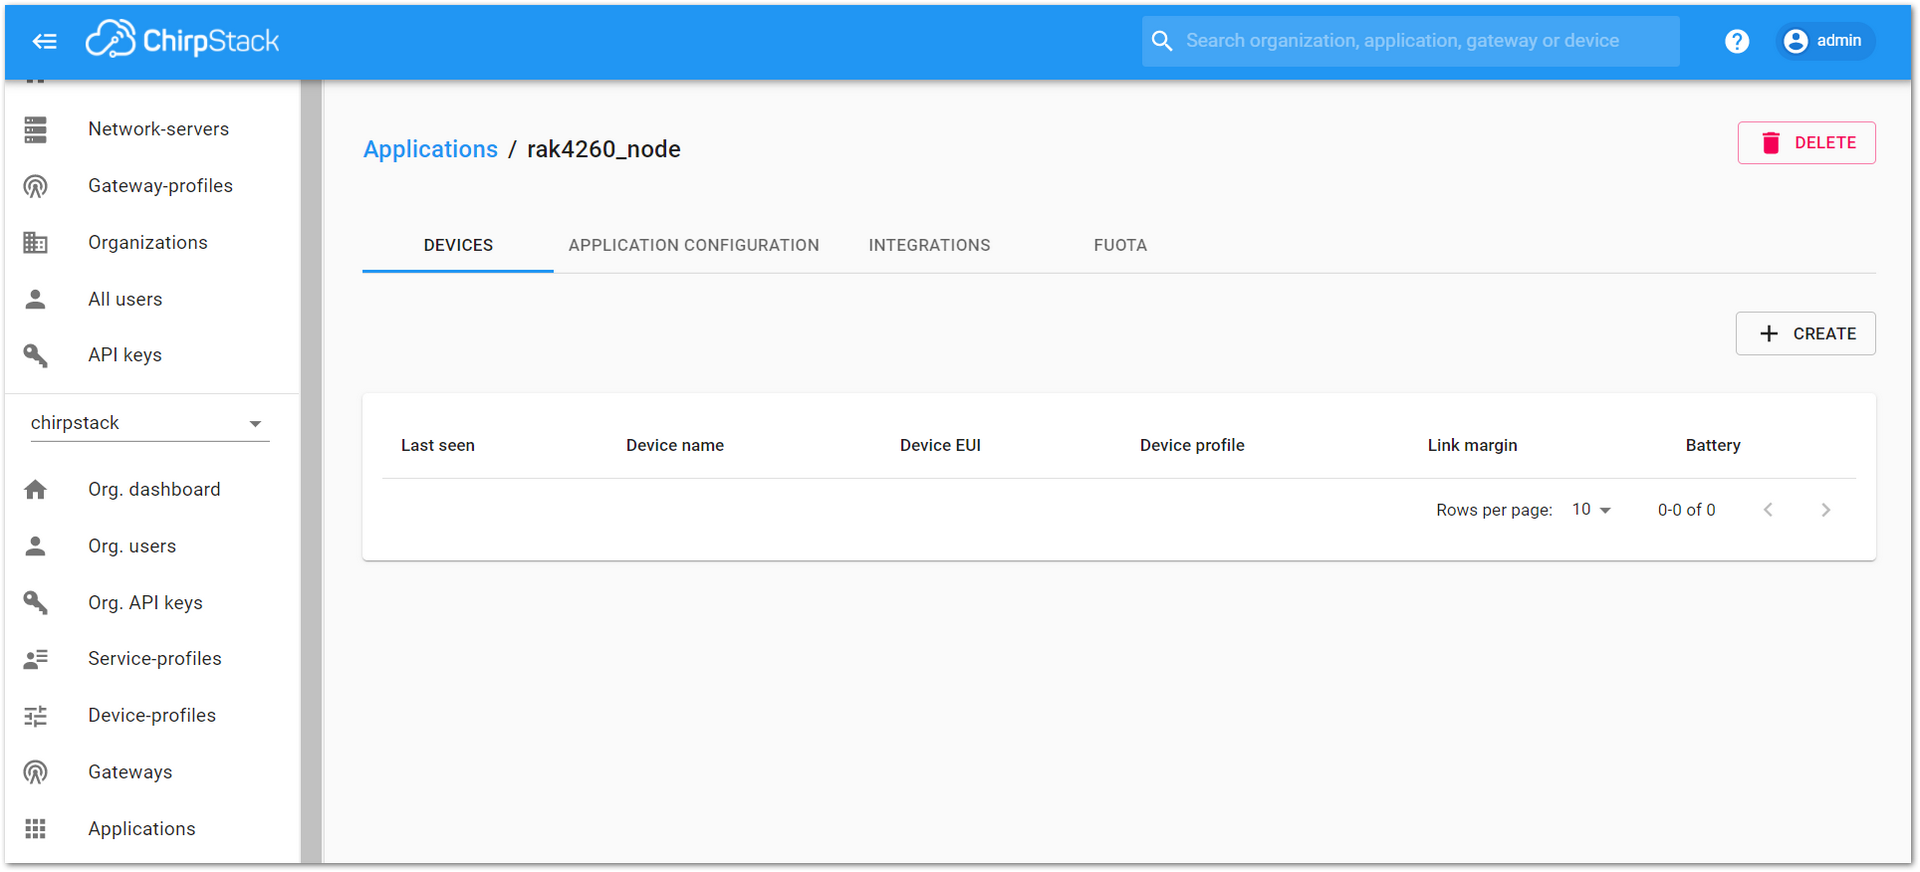Open Gateway-profiles in the sidebar
This screenshot has height=872, width=1920.
(x=160, y=186)
